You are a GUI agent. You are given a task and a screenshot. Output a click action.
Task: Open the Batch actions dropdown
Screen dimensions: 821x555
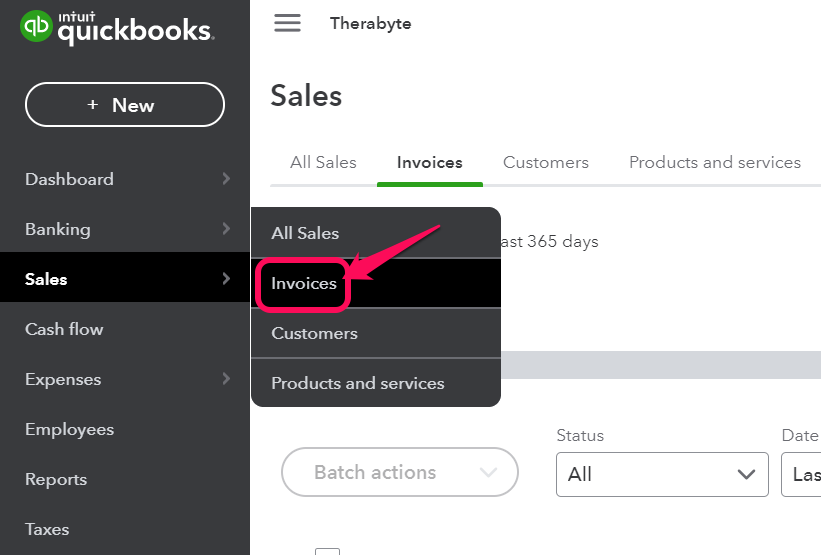click(x=400, y=472)
